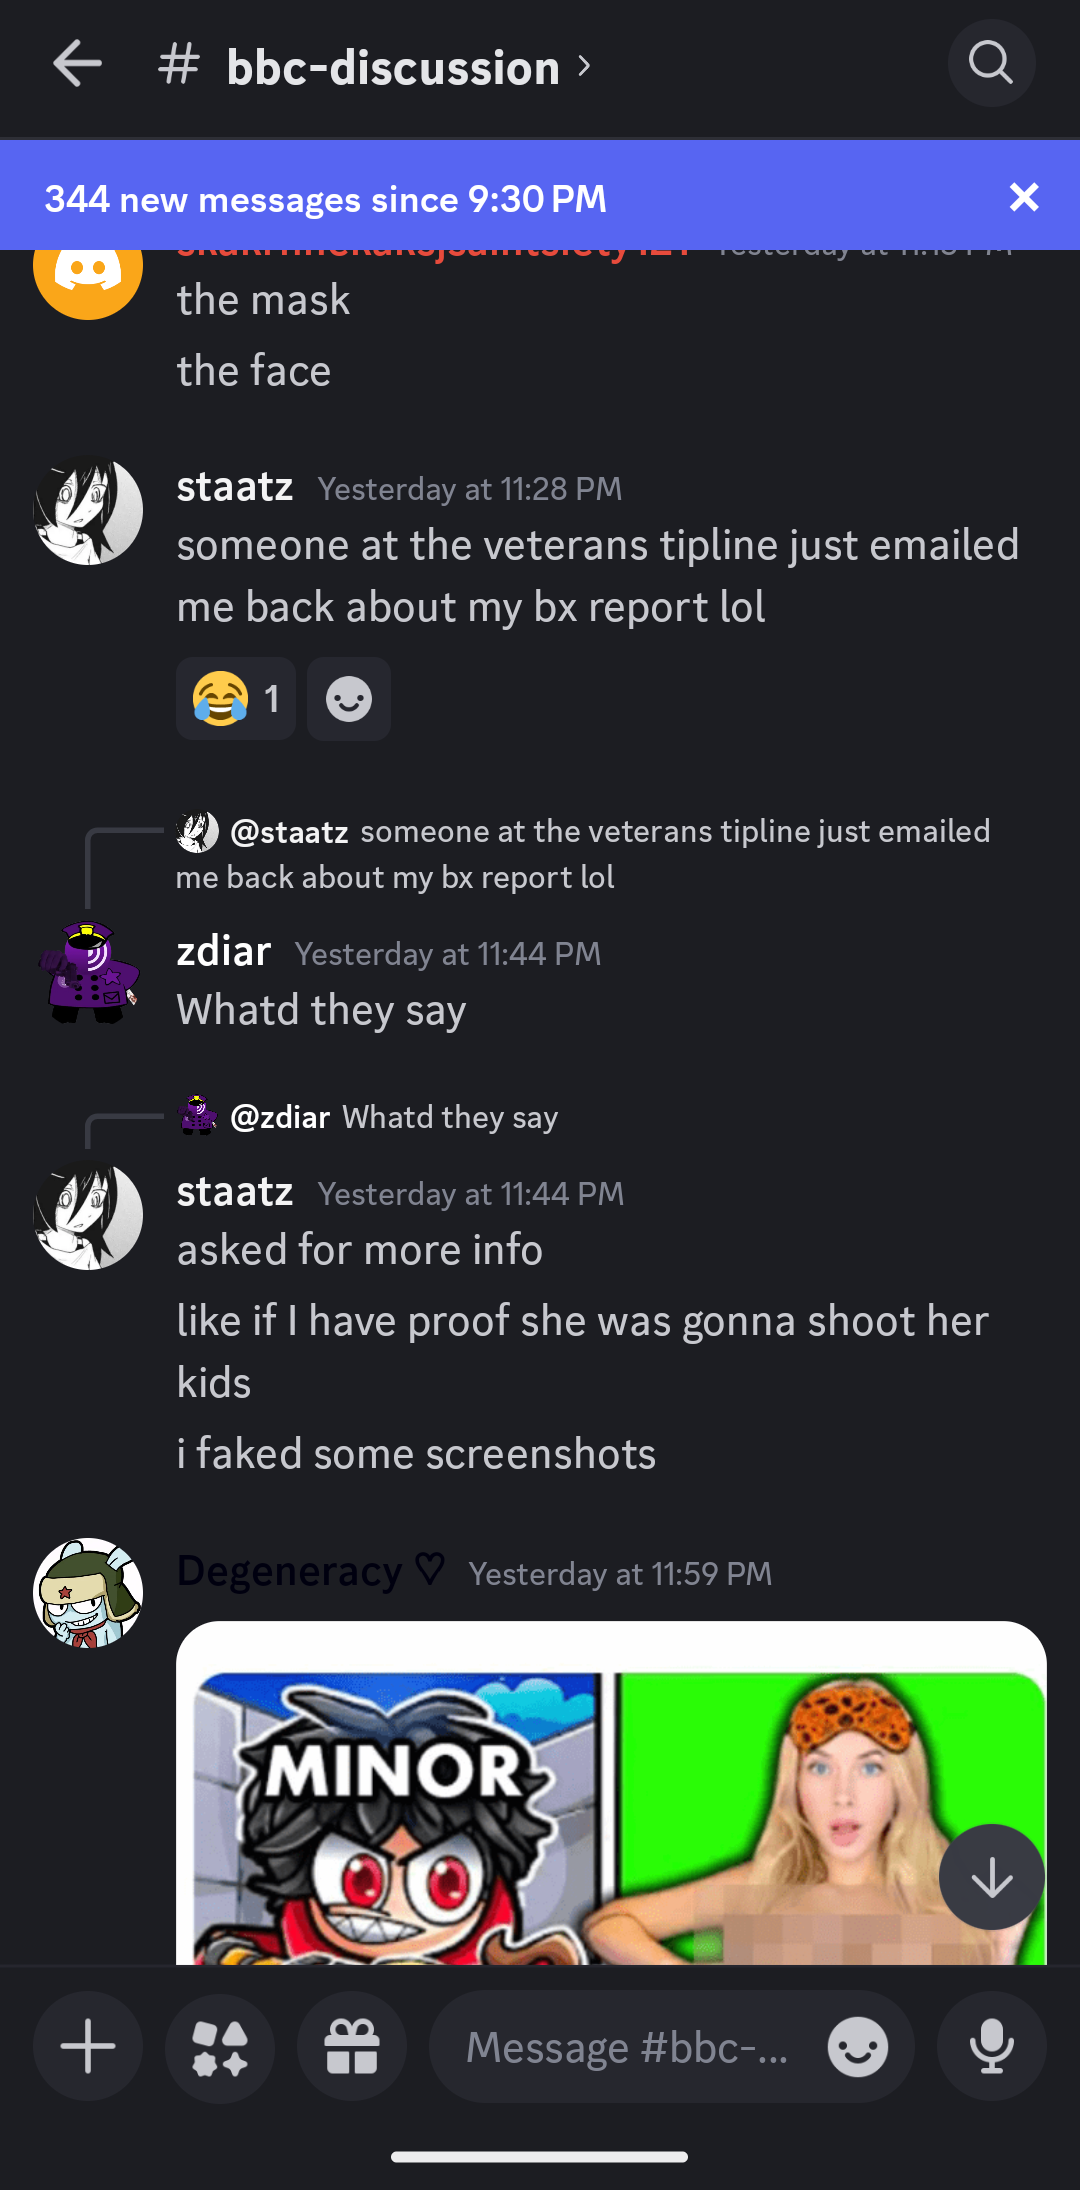The image size is (1080, 2190).
Task: Open the plus attachment menu
Action: tap(88, 2046)
